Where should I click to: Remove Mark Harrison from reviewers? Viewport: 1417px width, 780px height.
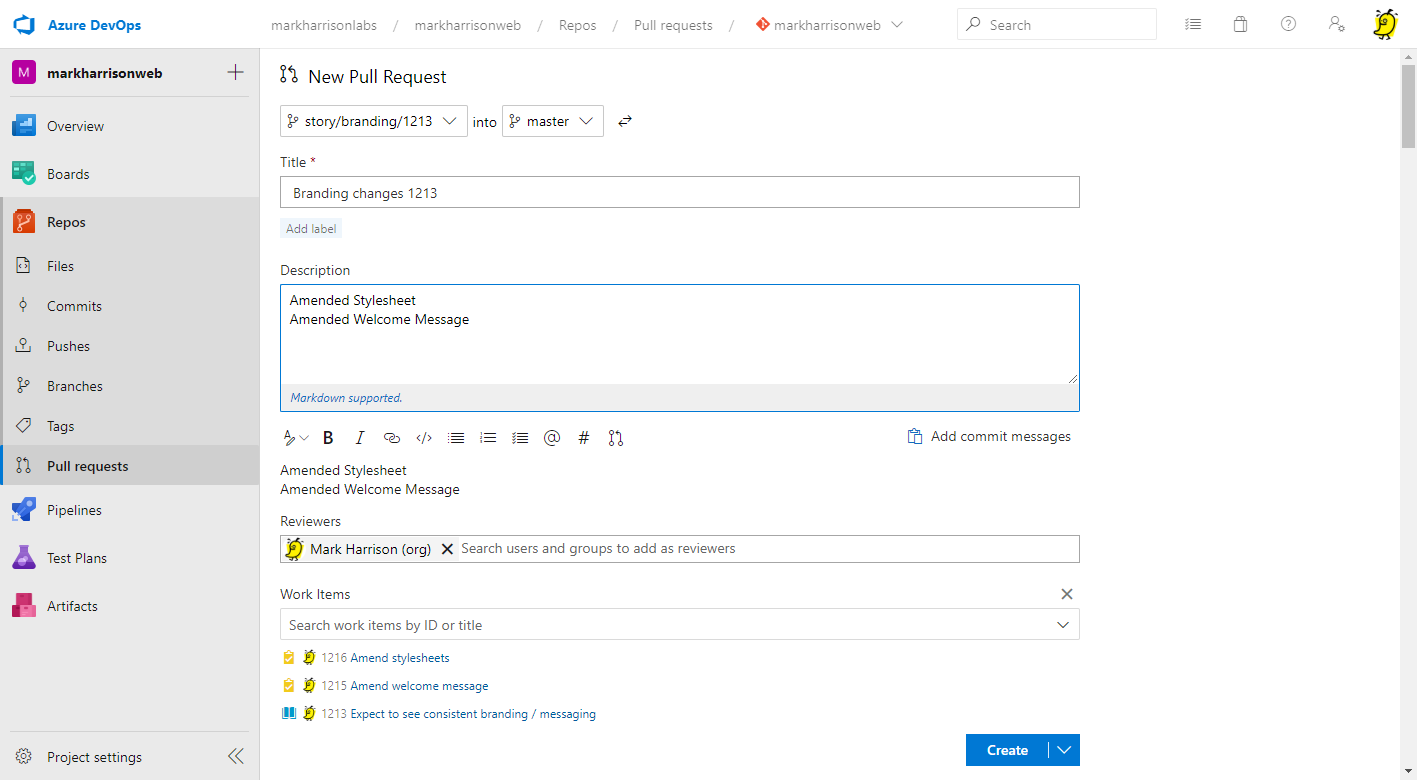pos(447,549)
